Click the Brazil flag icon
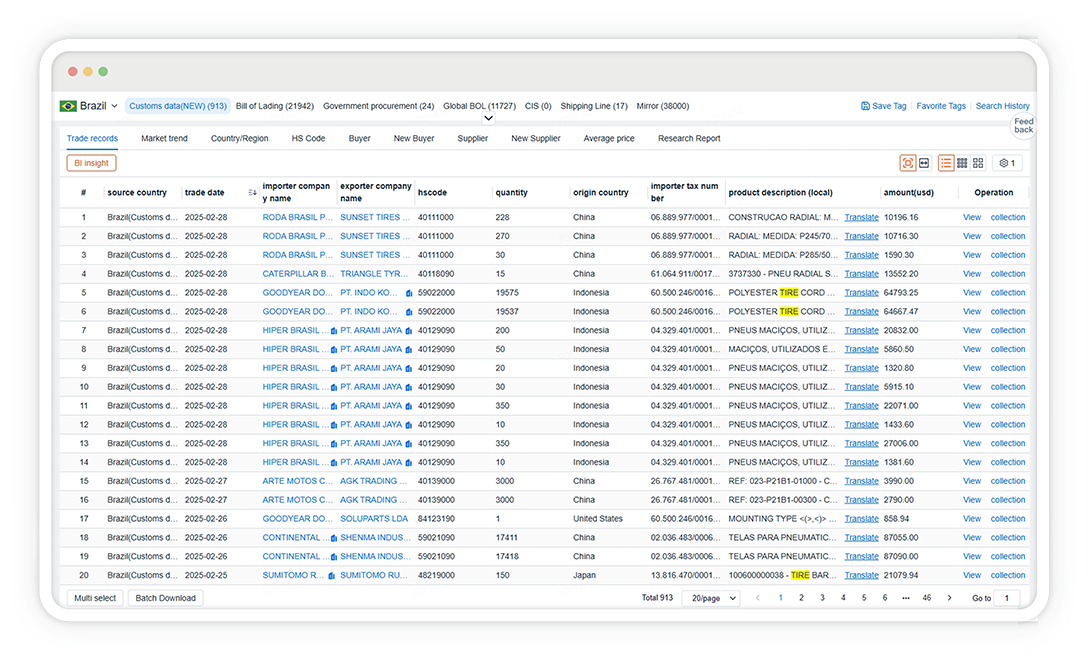Screen dimensions: 1089x662 coord(68,106)
